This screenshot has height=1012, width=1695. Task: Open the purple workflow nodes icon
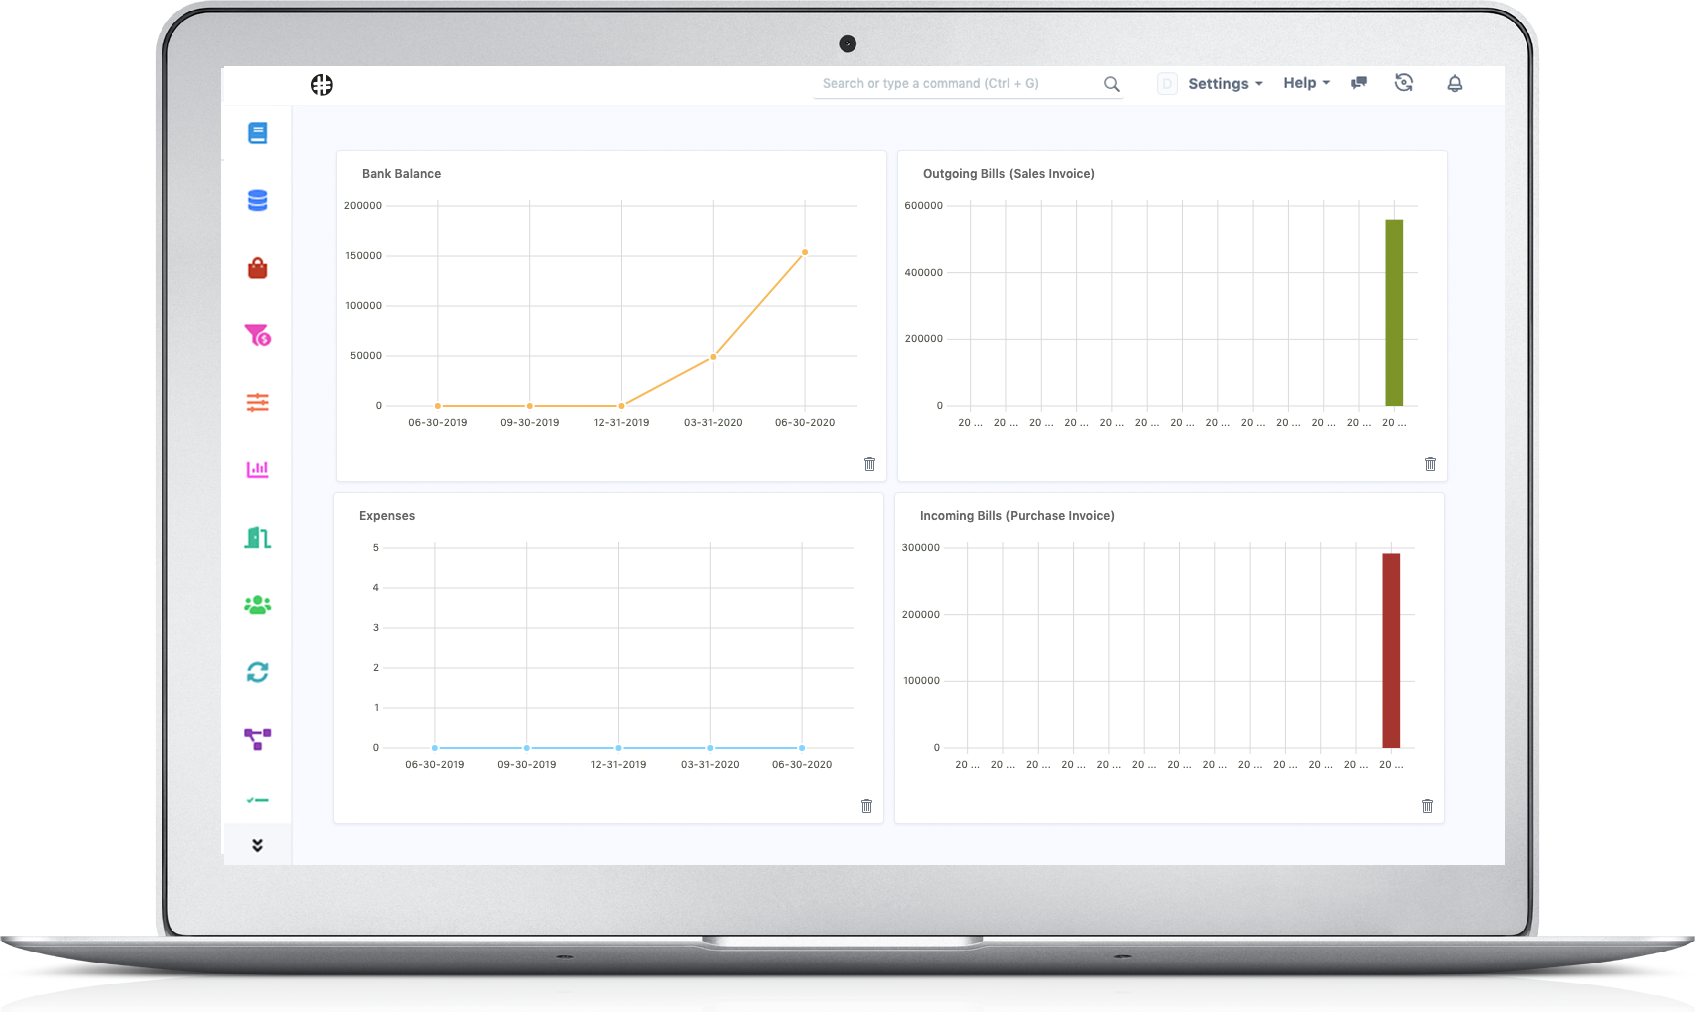click(x=257, y=739)
